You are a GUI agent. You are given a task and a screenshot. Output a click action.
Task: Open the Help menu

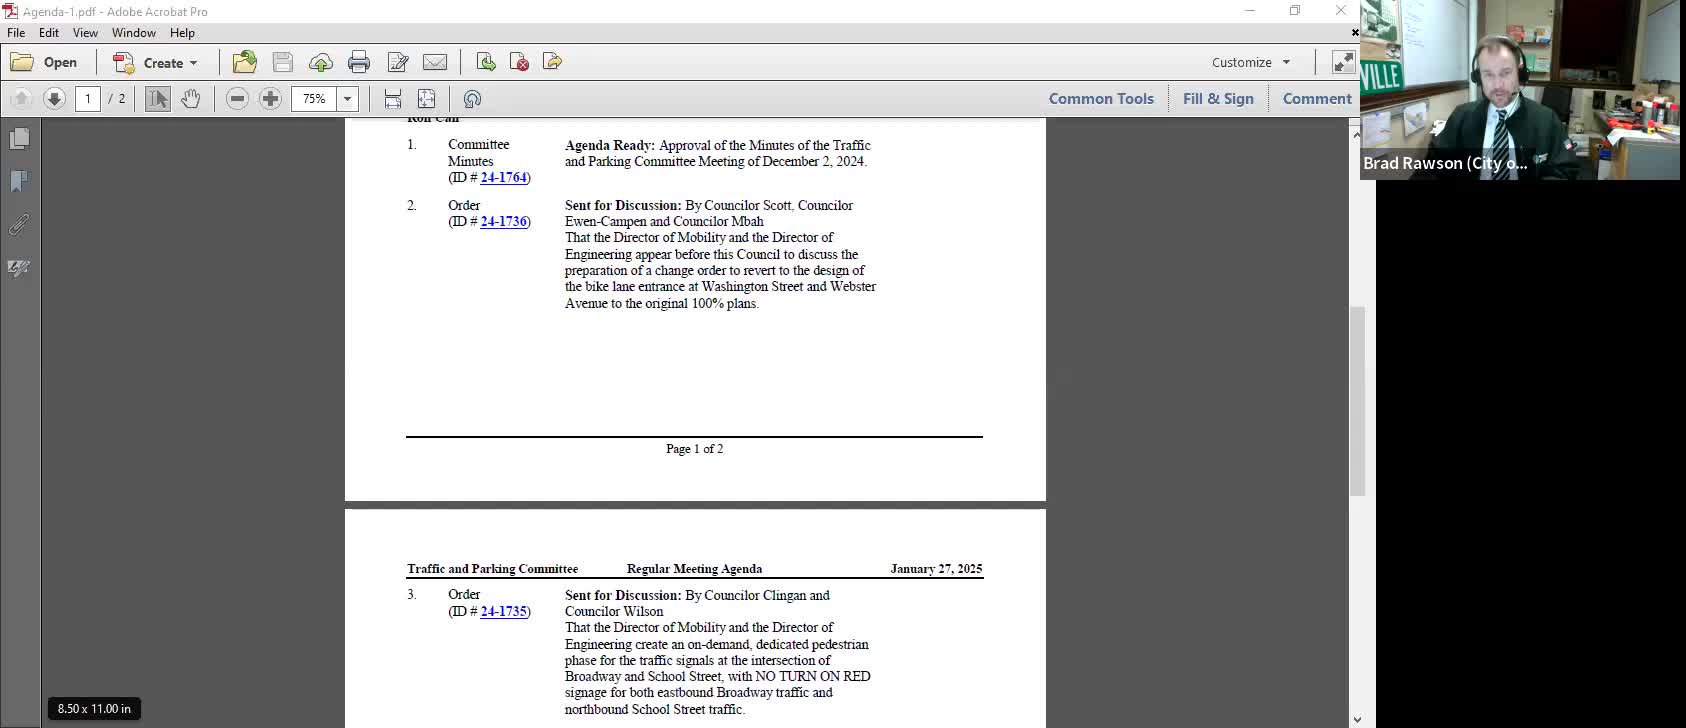[x=182, y=32]
